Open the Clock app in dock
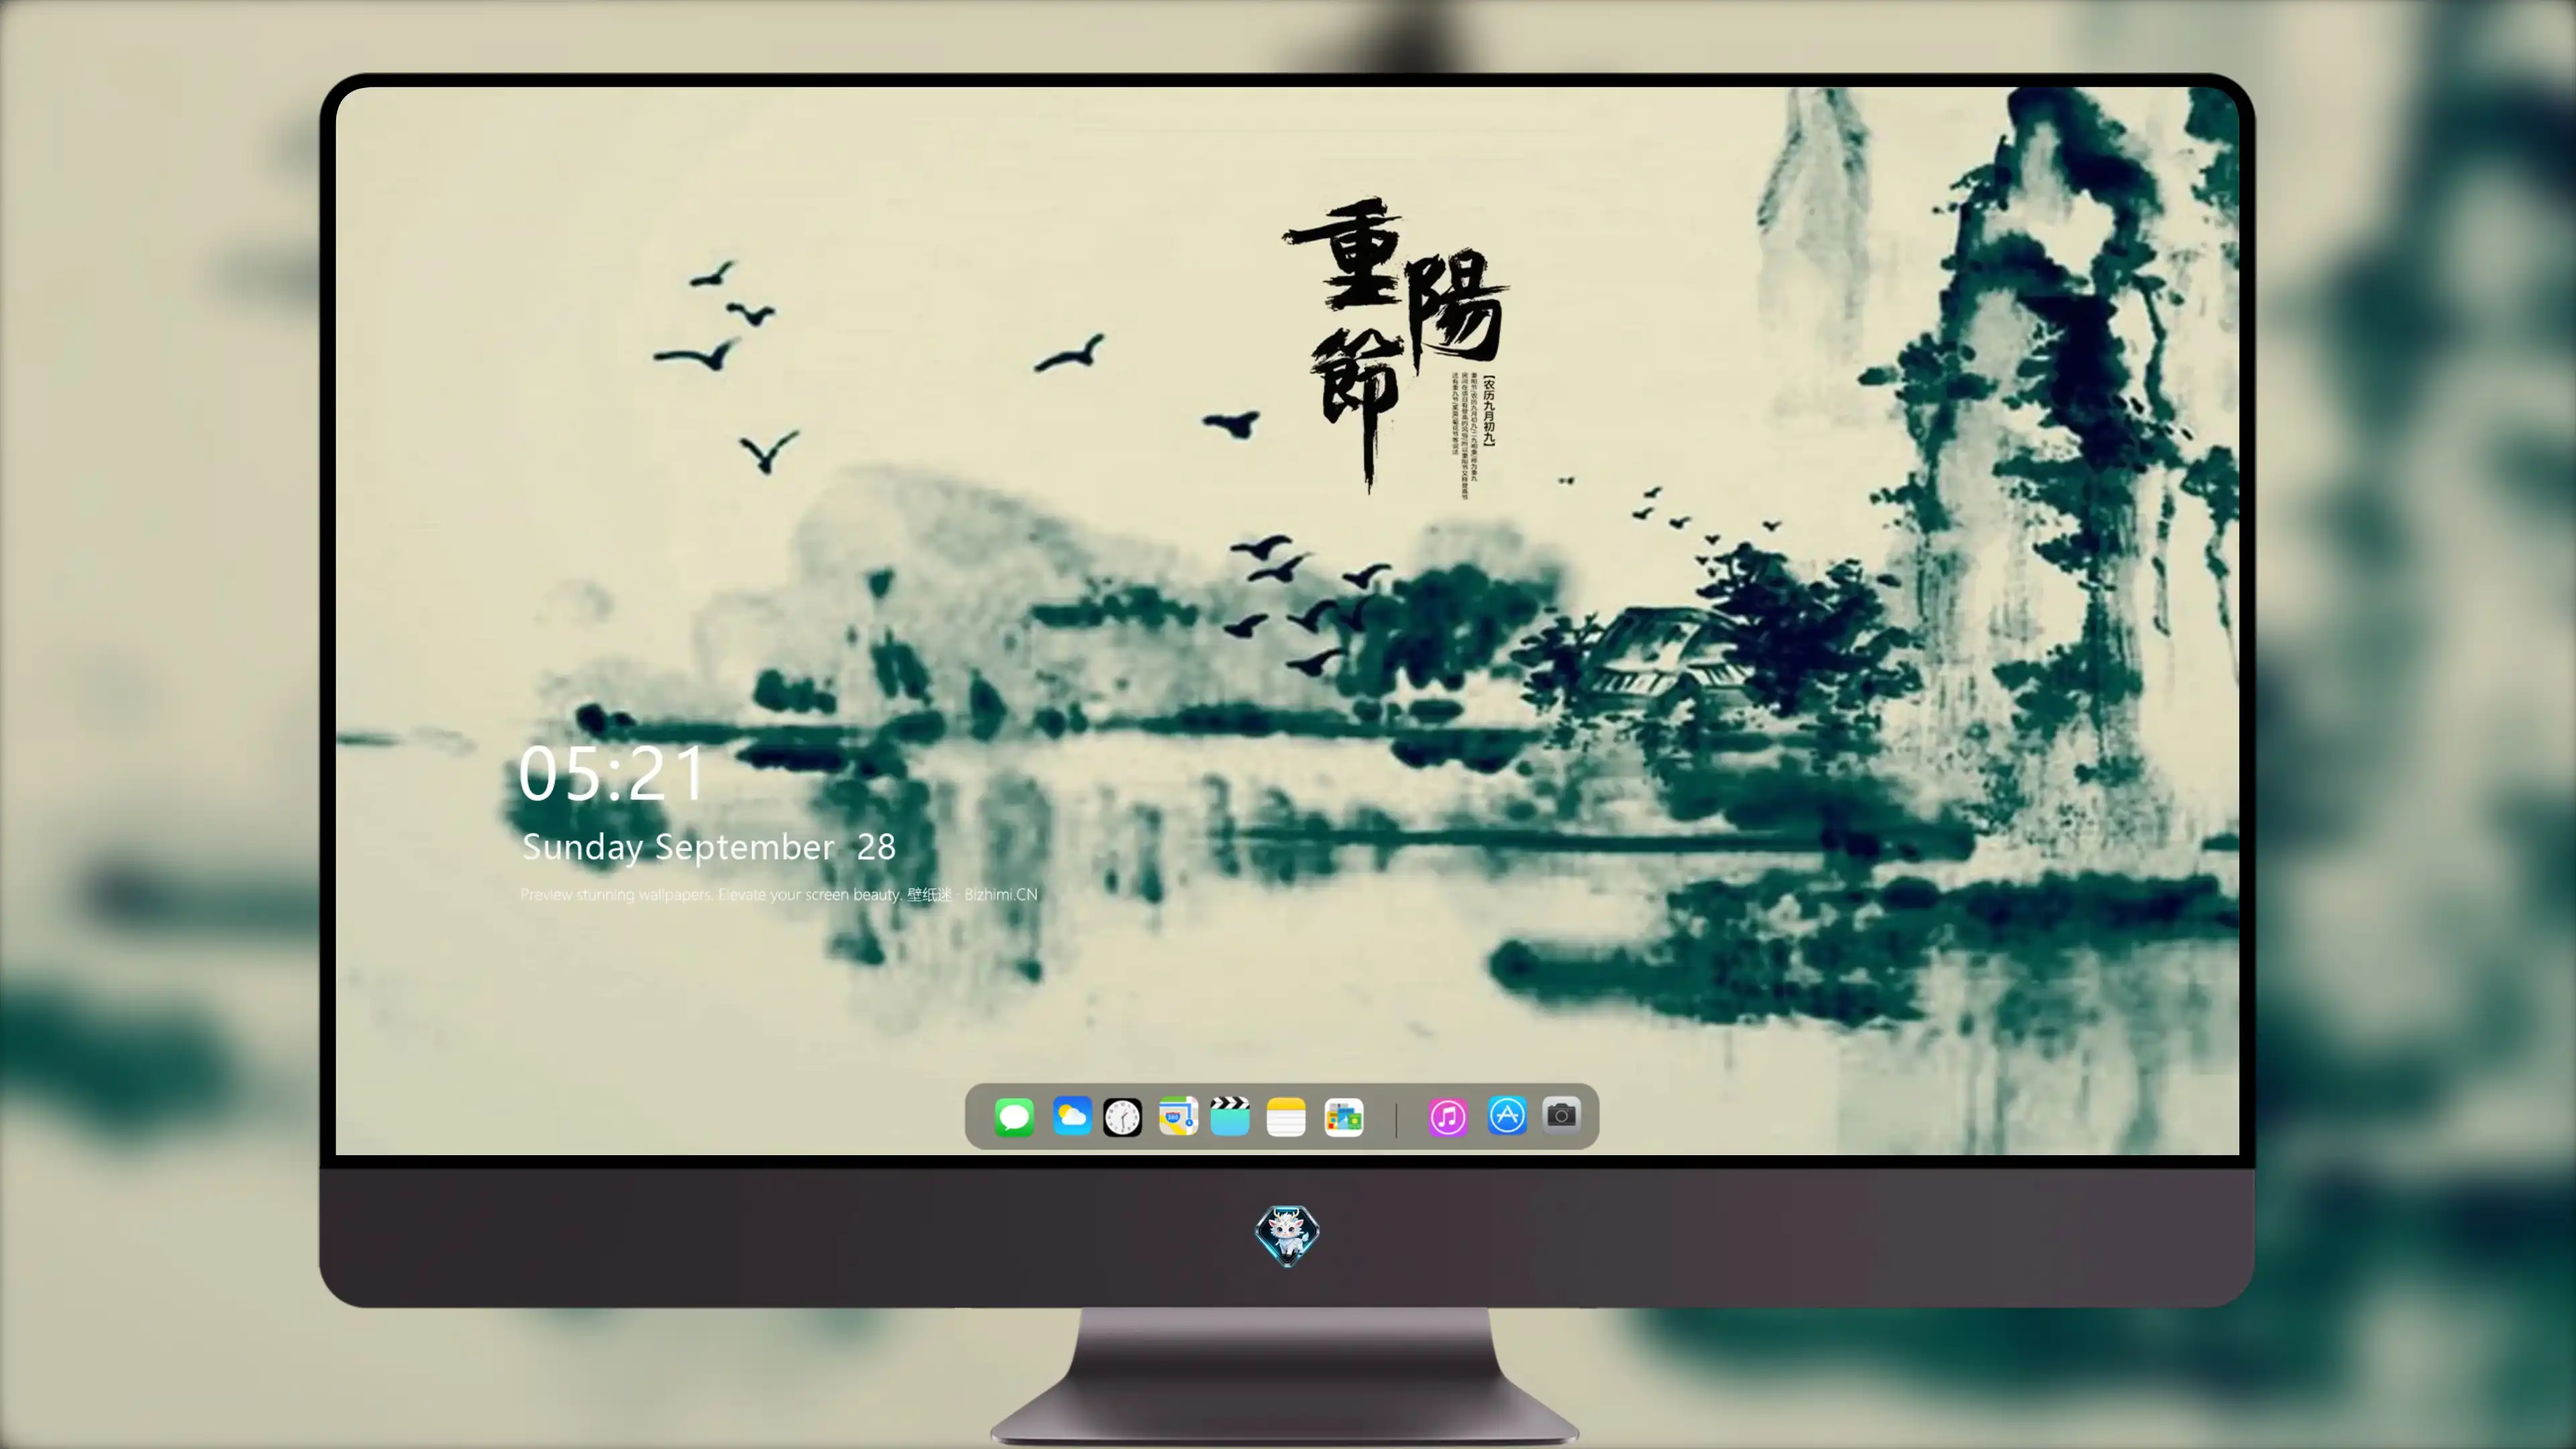 [1122, 1117]
